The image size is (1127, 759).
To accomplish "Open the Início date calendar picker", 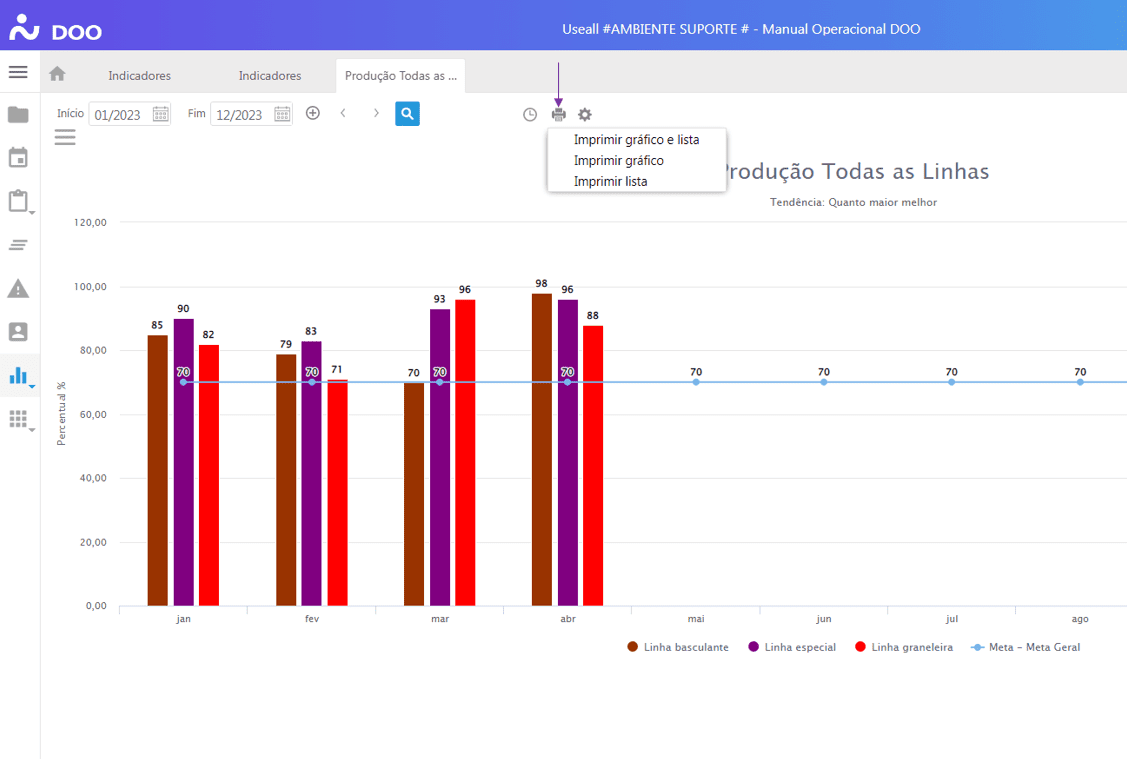I will 160,114.
